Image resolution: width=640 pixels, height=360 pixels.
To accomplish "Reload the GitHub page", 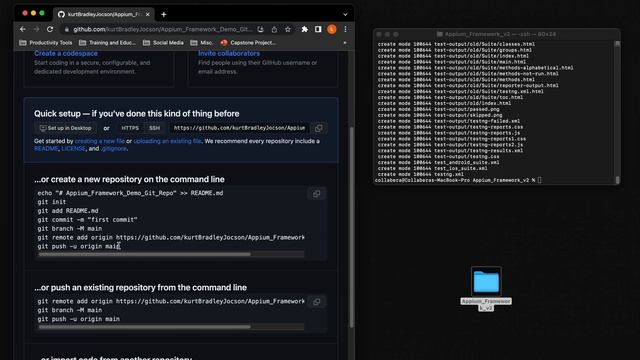I will pyautogui.click(x=50, y=29).
